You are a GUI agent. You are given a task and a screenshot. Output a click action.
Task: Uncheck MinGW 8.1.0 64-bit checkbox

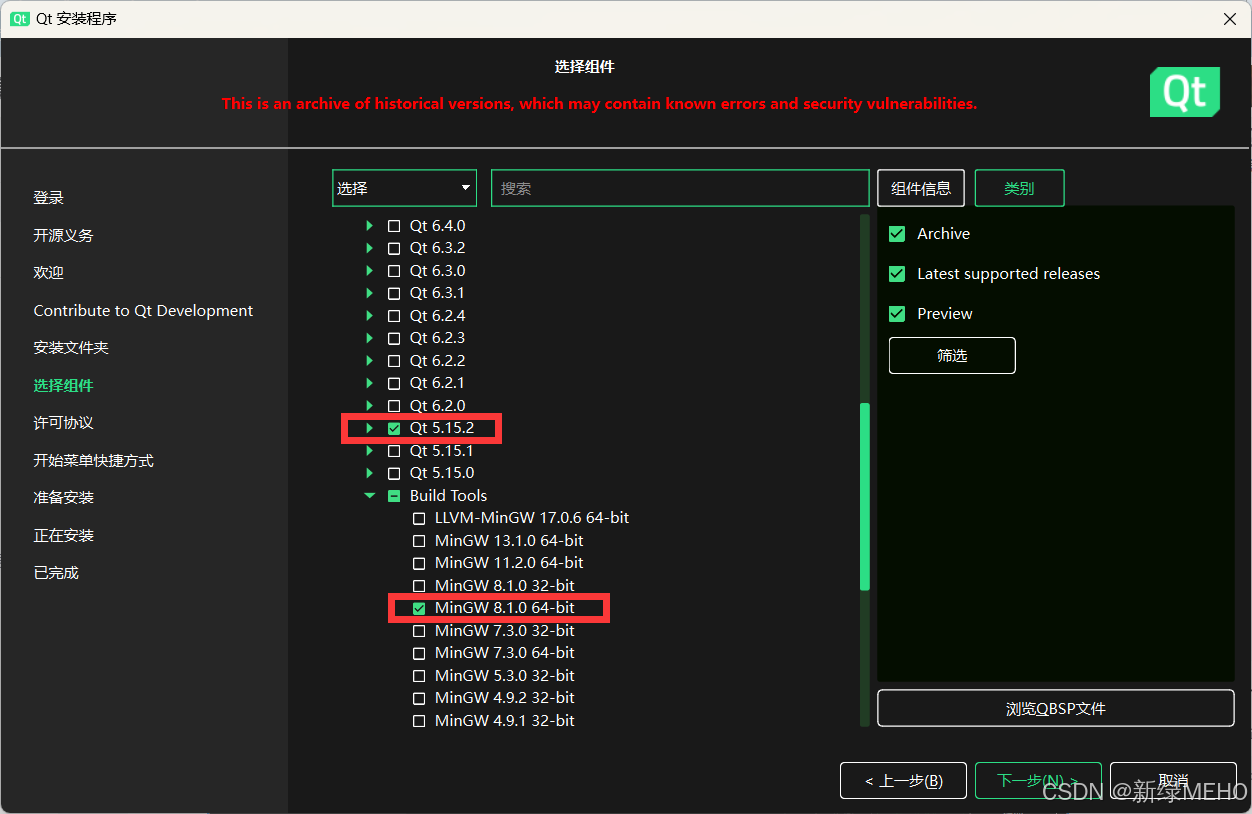pos(419,608)
